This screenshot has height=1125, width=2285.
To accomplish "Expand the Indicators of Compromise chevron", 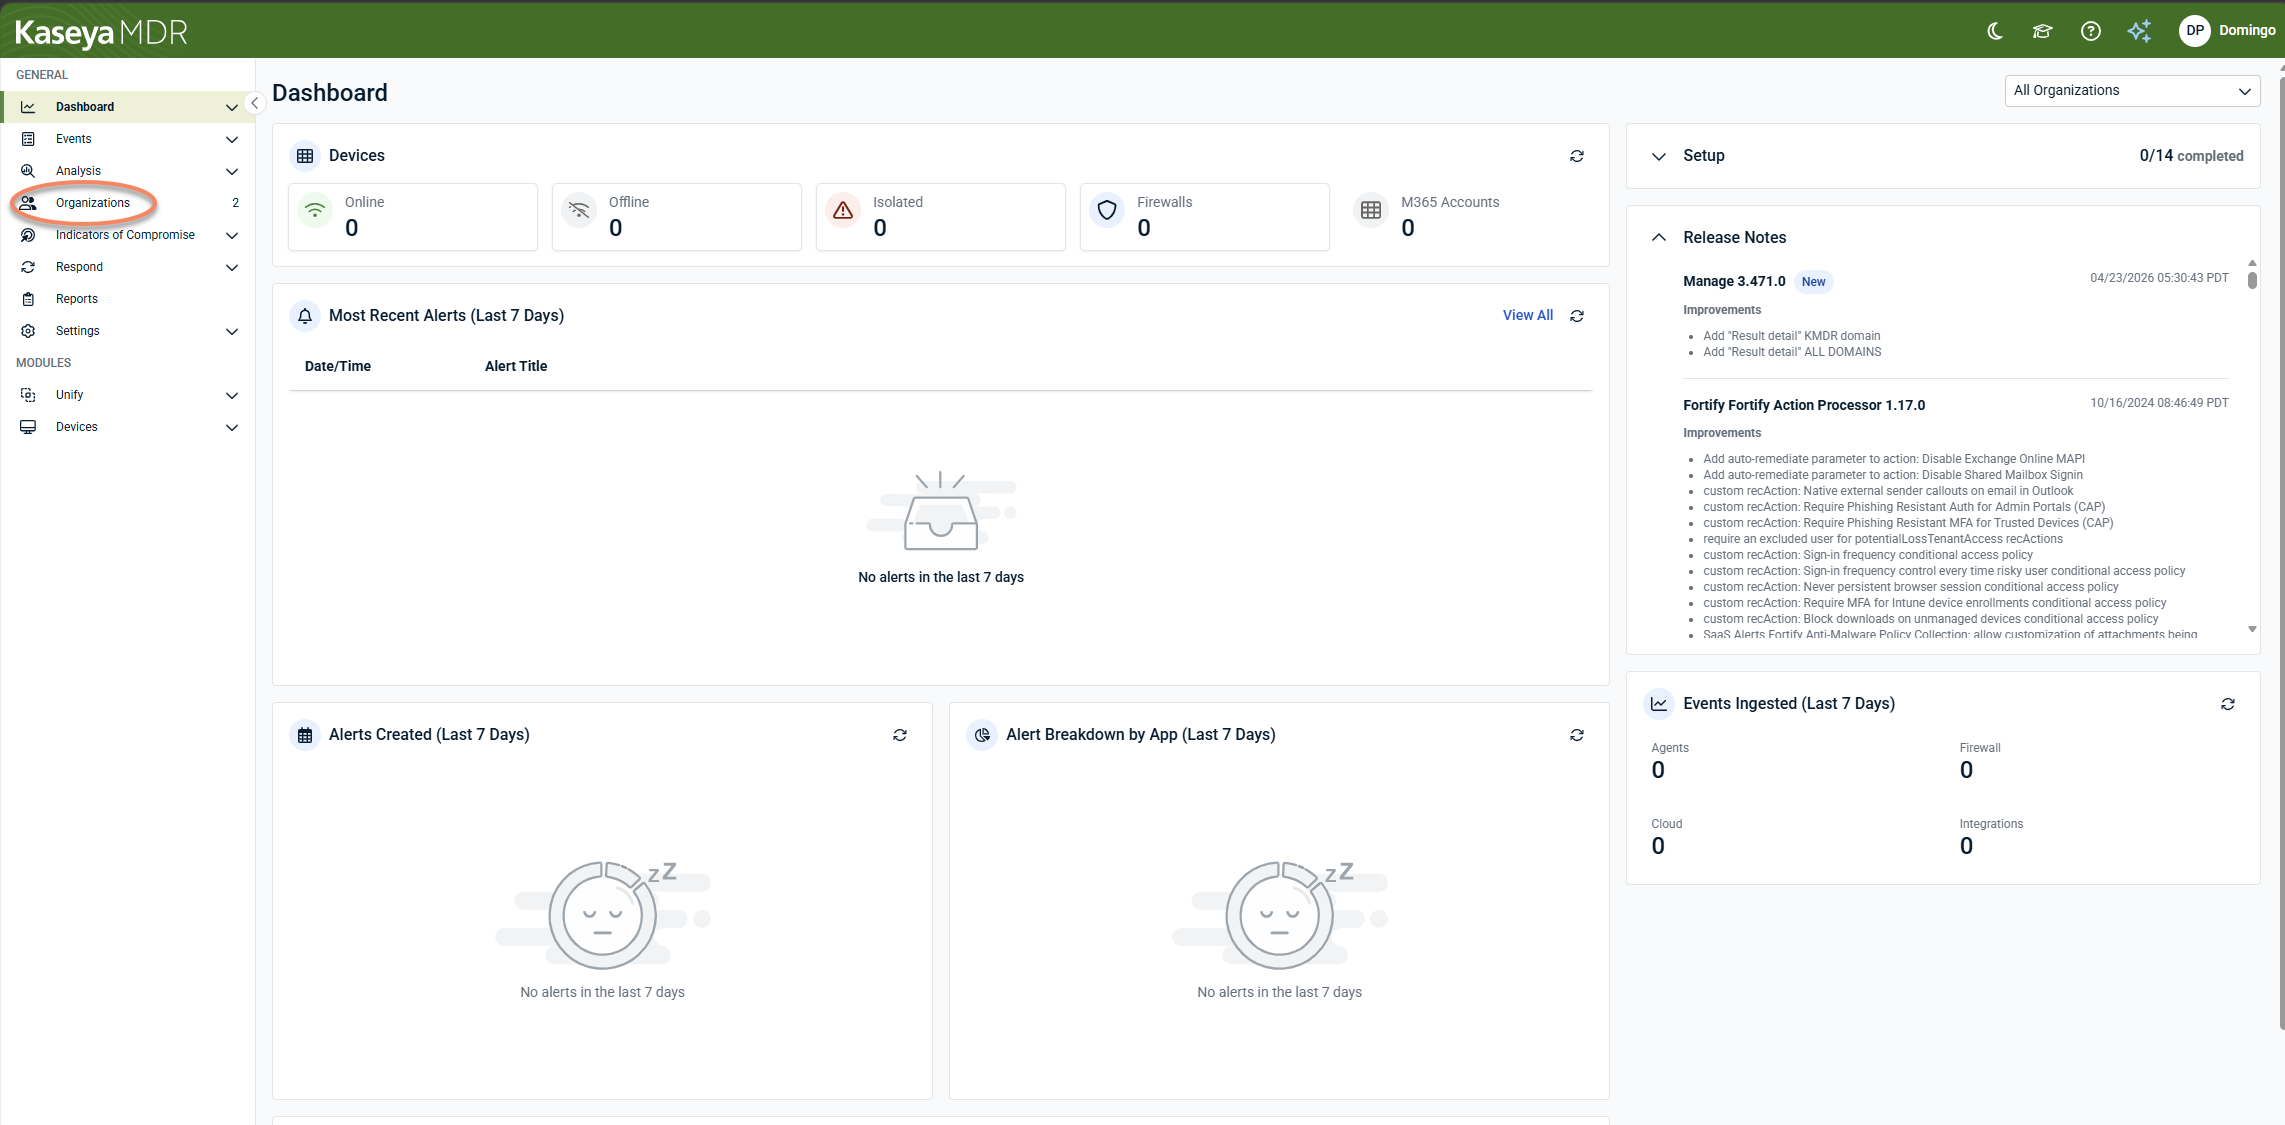I will click(x=232, y=235).
